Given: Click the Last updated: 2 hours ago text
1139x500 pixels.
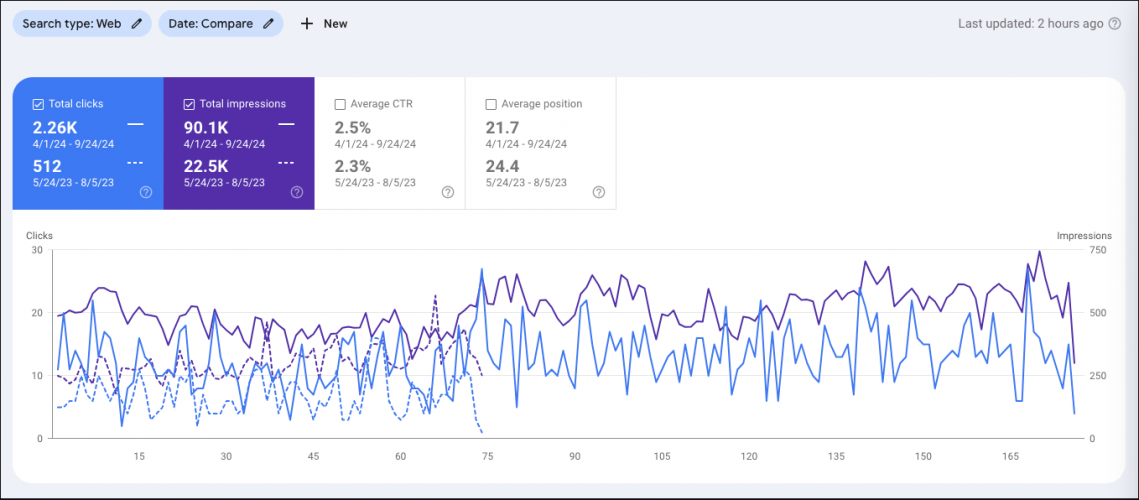Looking at the screenshot, I should point(1030,24).
